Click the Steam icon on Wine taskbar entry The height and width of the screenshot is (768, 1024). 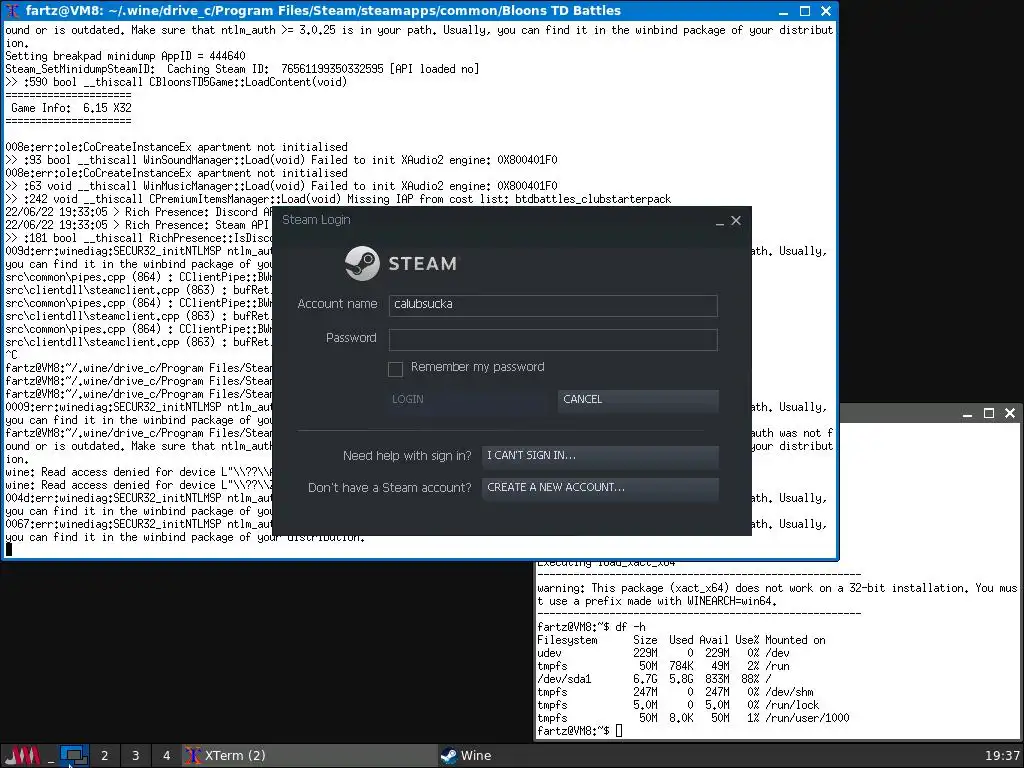point(449,756)
